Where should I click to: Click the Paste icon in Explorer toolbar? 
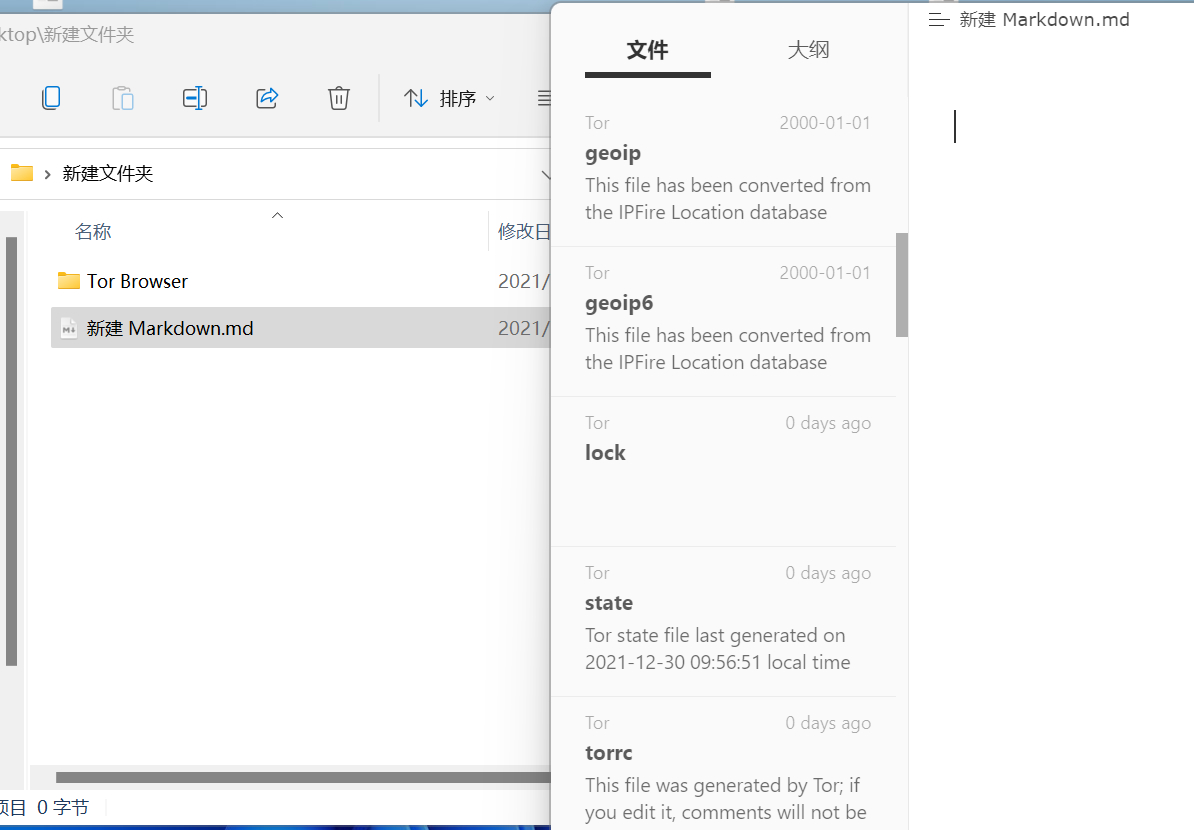point(123,98)
